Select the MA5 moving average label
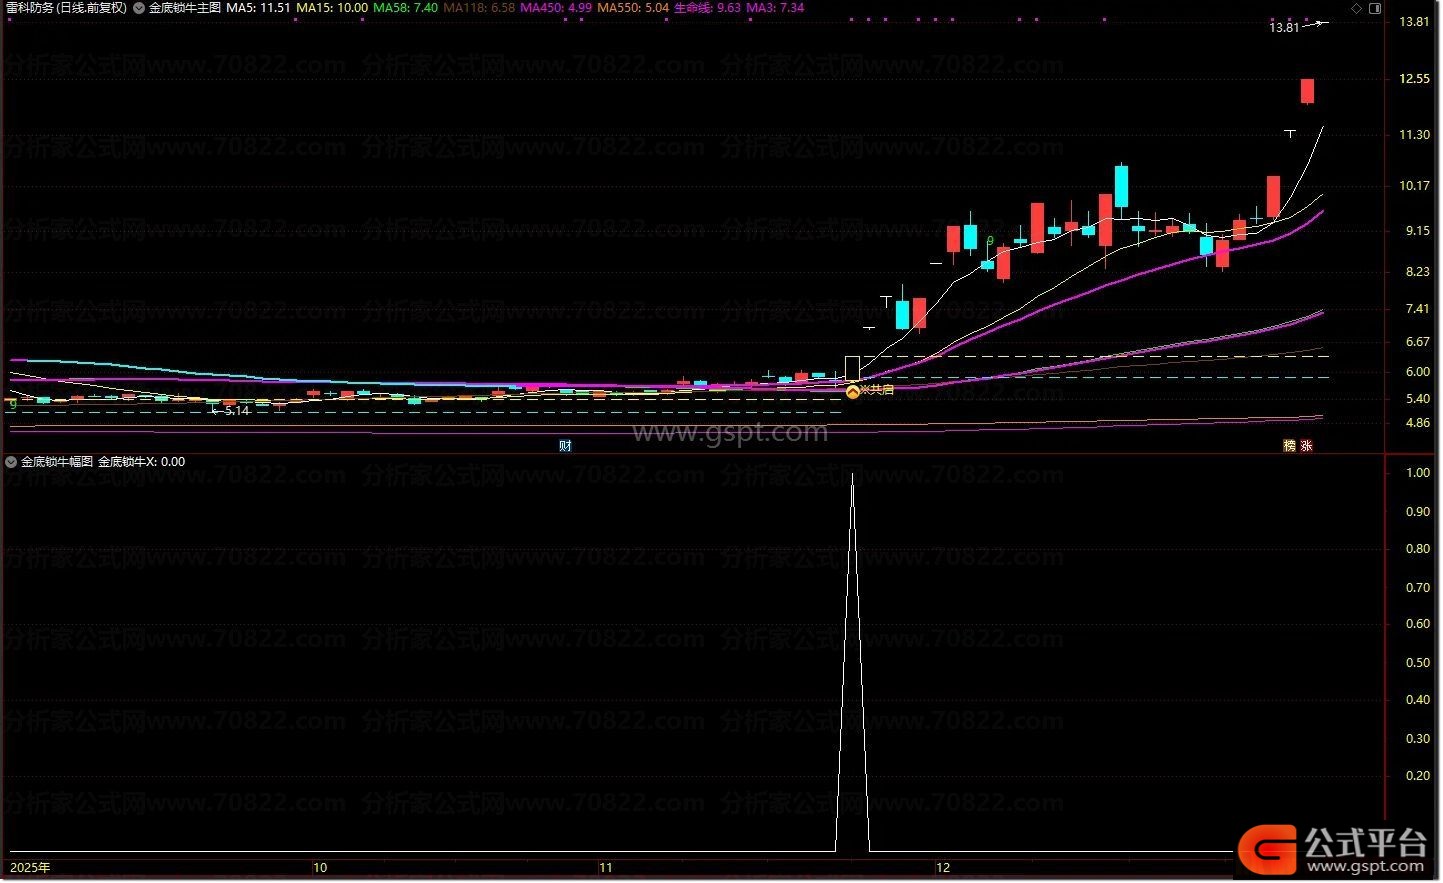This screenshot has height=883, width=1443. [x=258, y=8]
